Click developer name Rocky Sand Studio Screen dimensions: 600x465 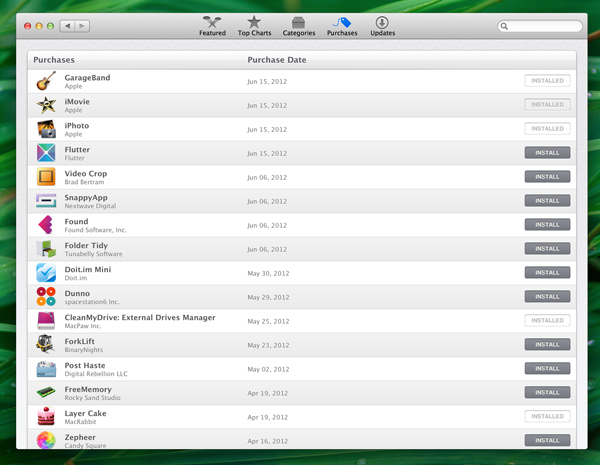(x=92, y=398)
